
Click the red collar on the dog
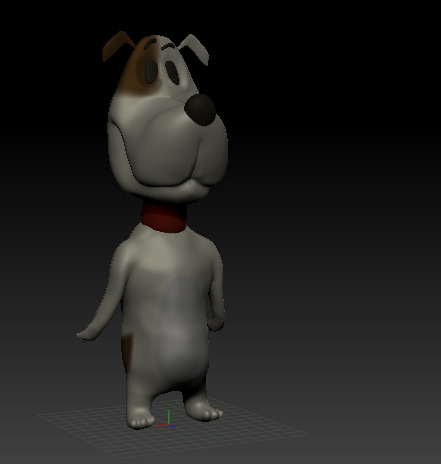click(x=164, y=218)
